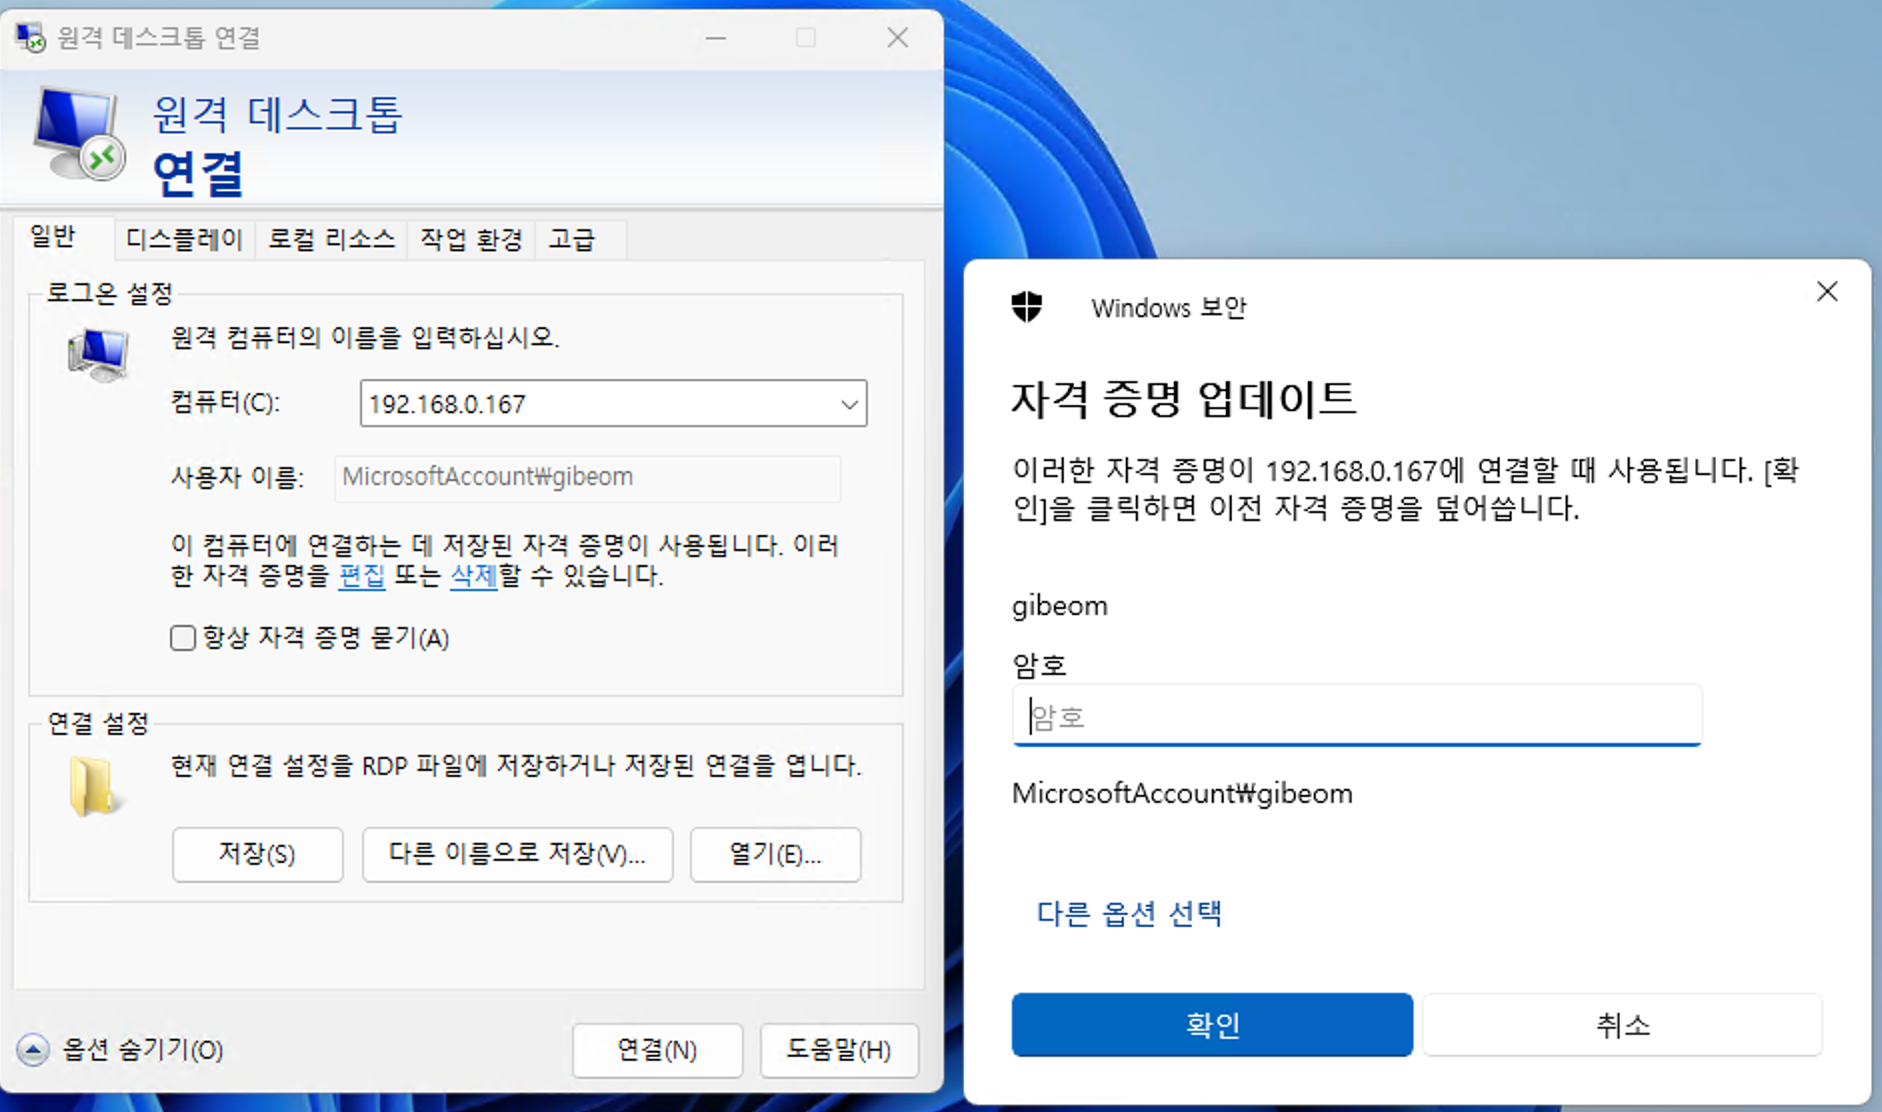Switch to the 디스플레이 tab
Image resolution: width=1882 pixels, height=1112 pixels.
[185, 239]
